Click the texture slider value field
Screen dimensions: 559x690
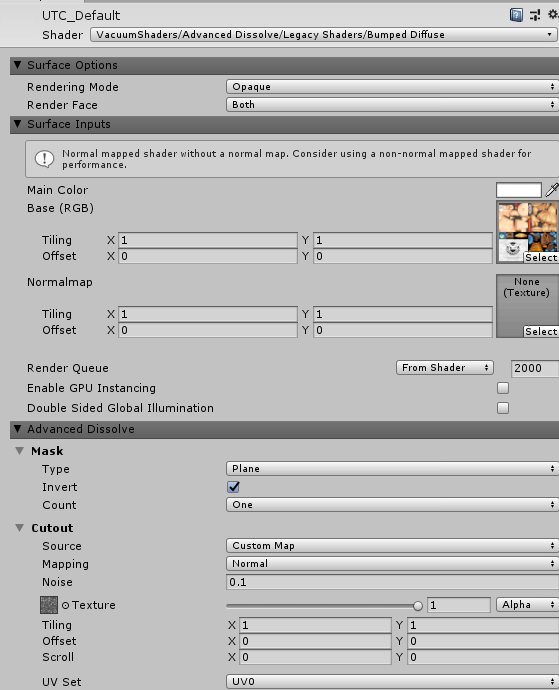[459, 605]
